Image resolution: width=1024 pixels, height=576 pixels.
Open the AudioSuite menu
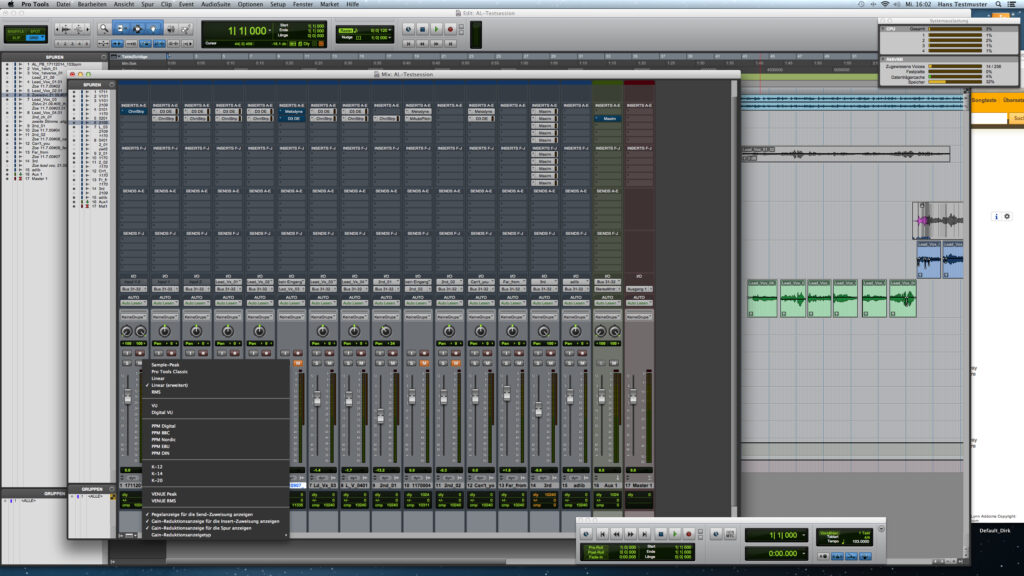(x=216, y=4)
